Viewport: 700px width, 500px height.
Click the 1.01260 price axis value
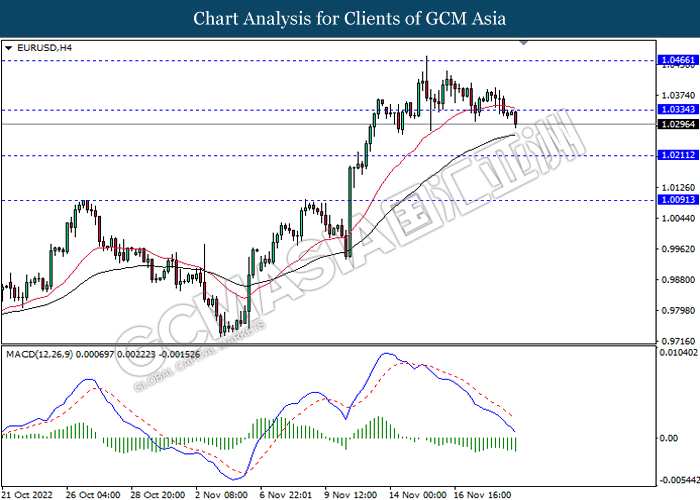pyautogui.click(x=678, y=188)
